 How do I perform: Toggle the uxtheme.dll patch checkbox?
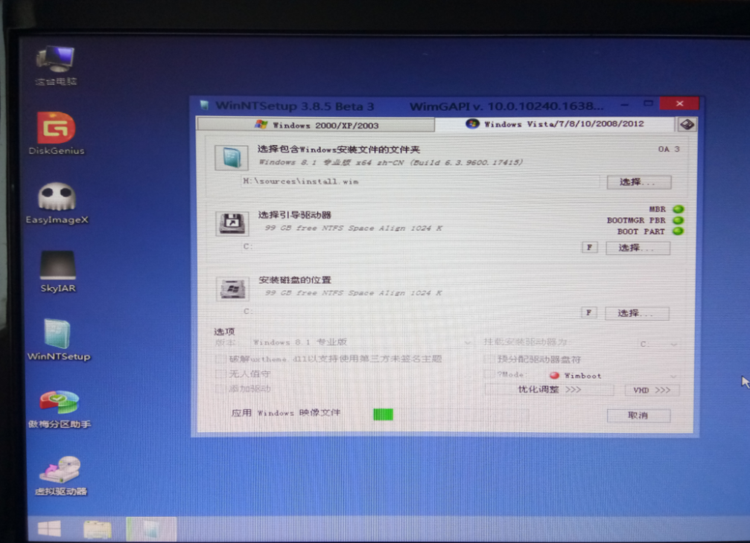pos(221,359)
